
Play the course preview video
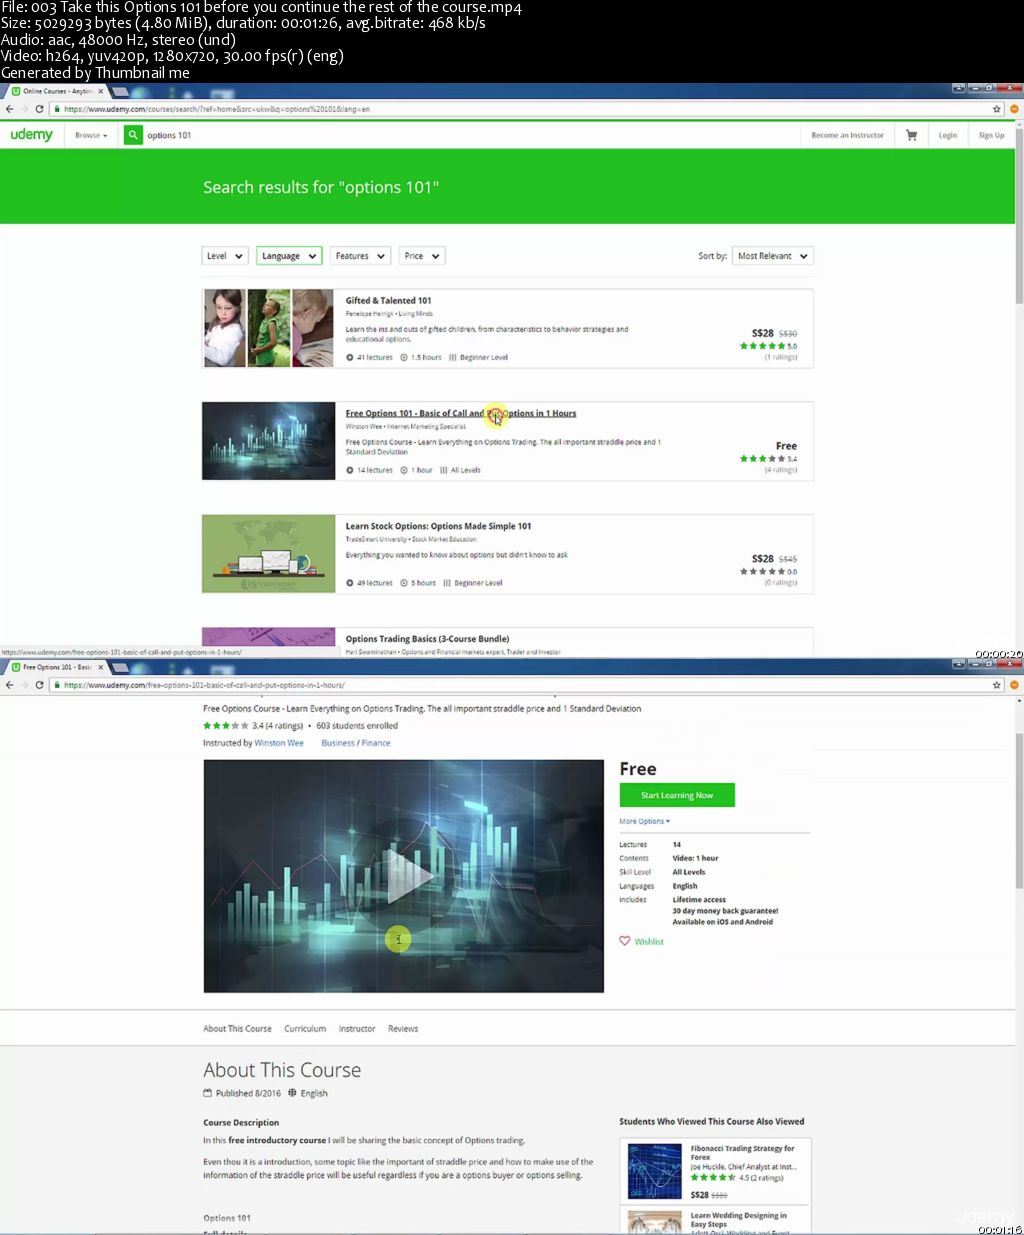(x=408, y=876)
